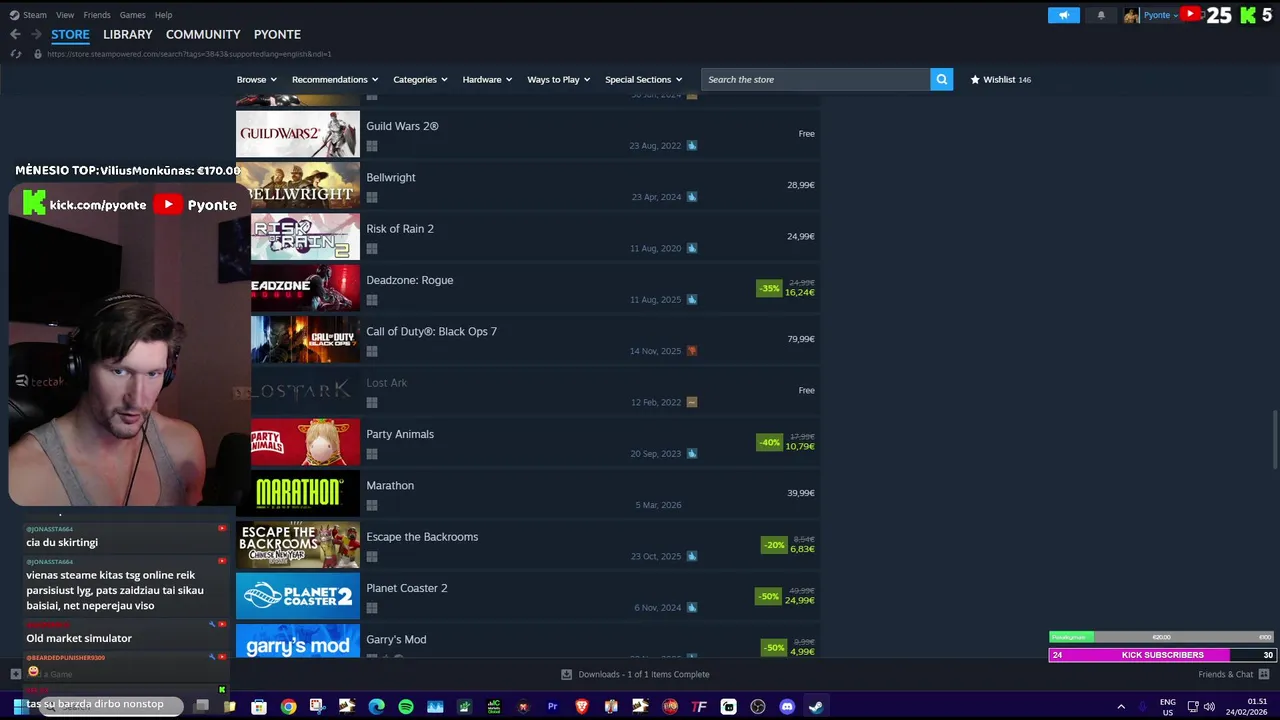Click the page vertical scrollbar thumb
Viewport: 1280px width, 720px height.
tap(1274, 438)
